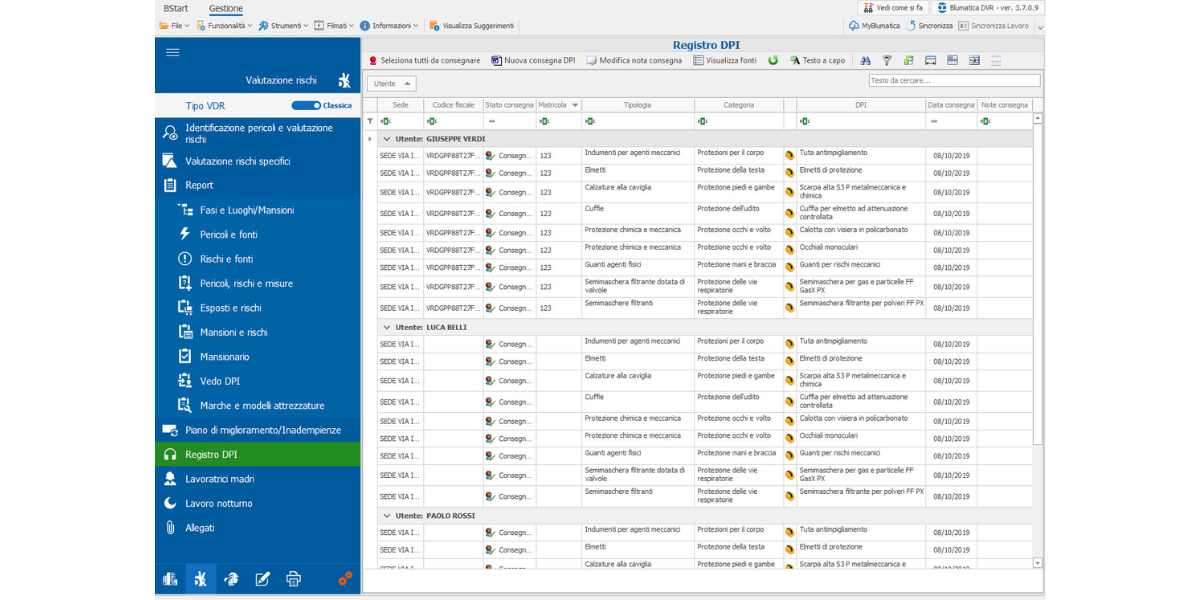This screenshot has height=600, width=1200.
Task: Click the binoculars search icon
Action: coord(866,61)
